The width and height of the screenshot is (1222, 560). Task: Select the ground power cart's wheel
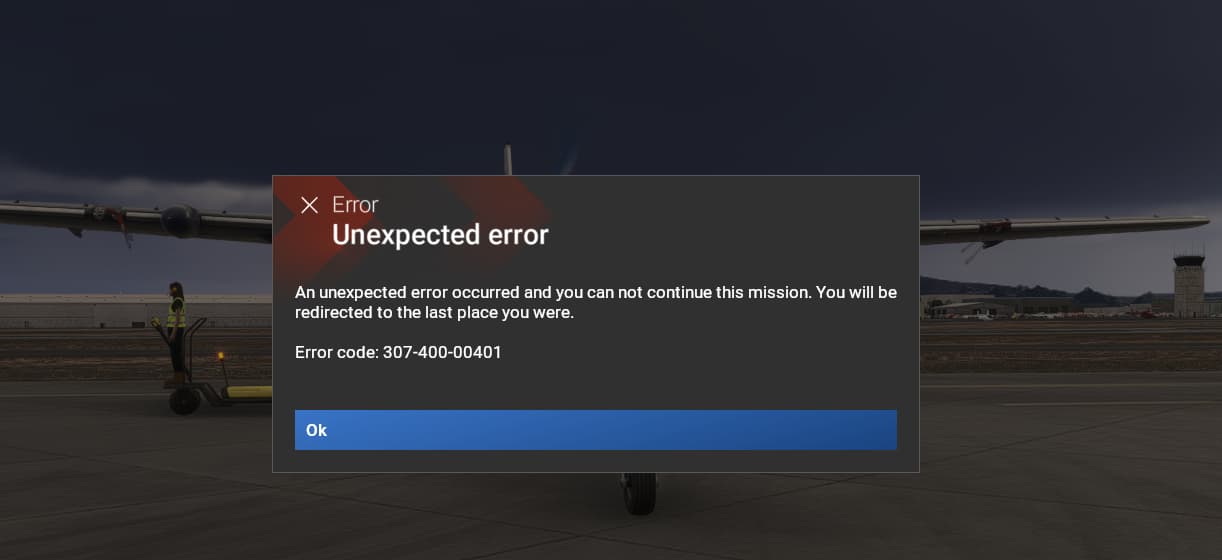tap(183, 401)
